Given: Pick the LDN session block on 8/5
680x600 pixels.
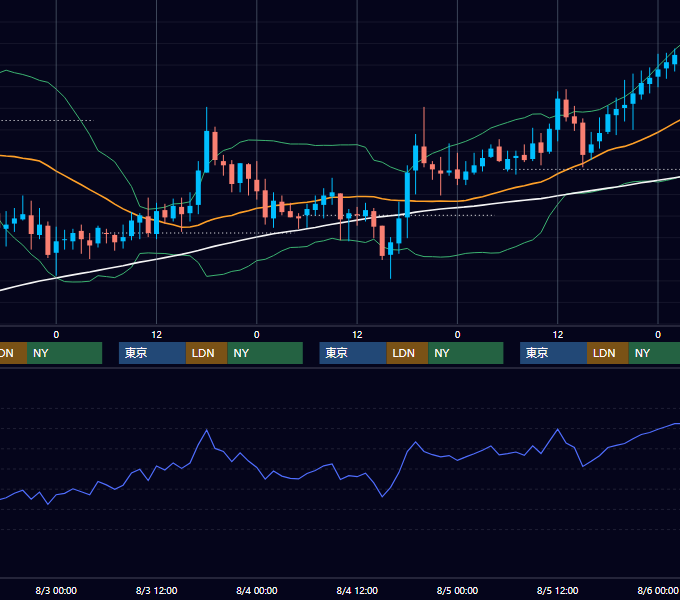Looking at the screenshot, I should coord(608,353).
